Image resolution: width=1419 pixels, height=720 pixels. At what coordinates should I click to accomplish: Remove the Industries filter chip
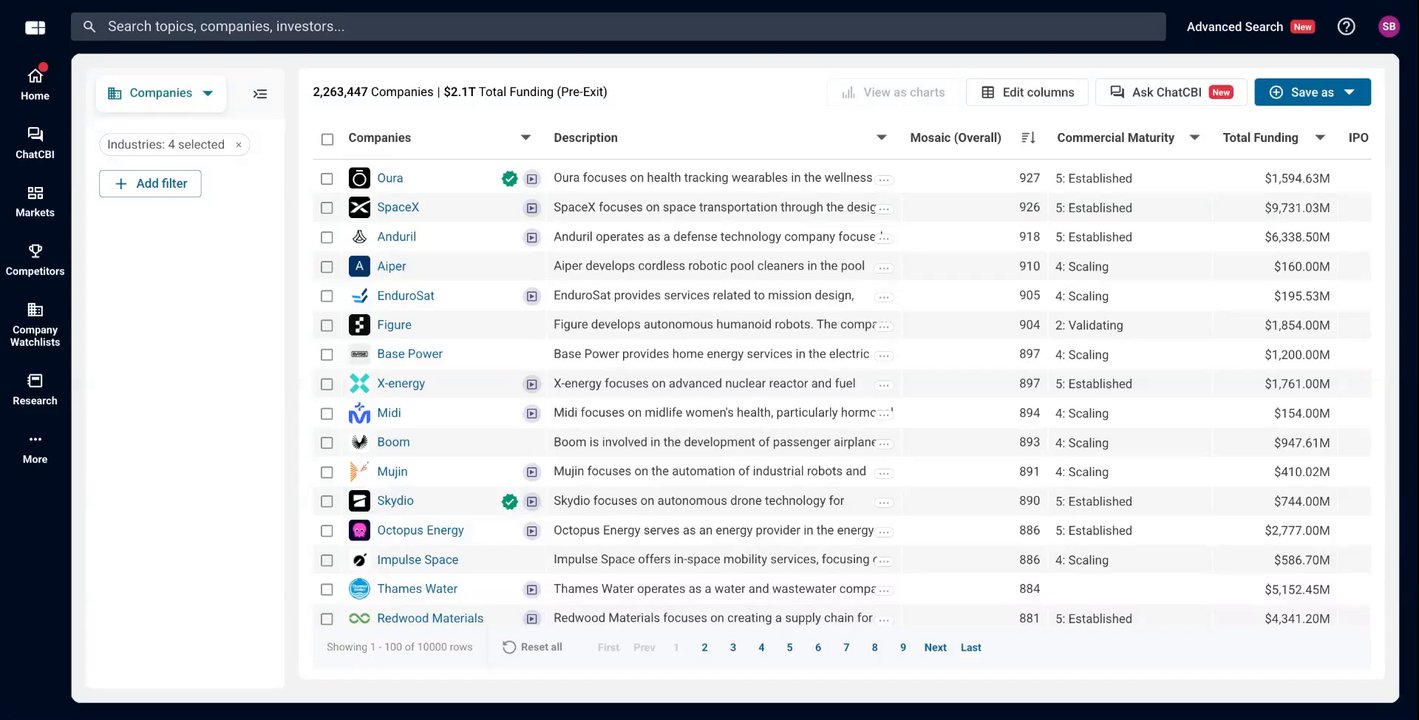coord(238,145)
